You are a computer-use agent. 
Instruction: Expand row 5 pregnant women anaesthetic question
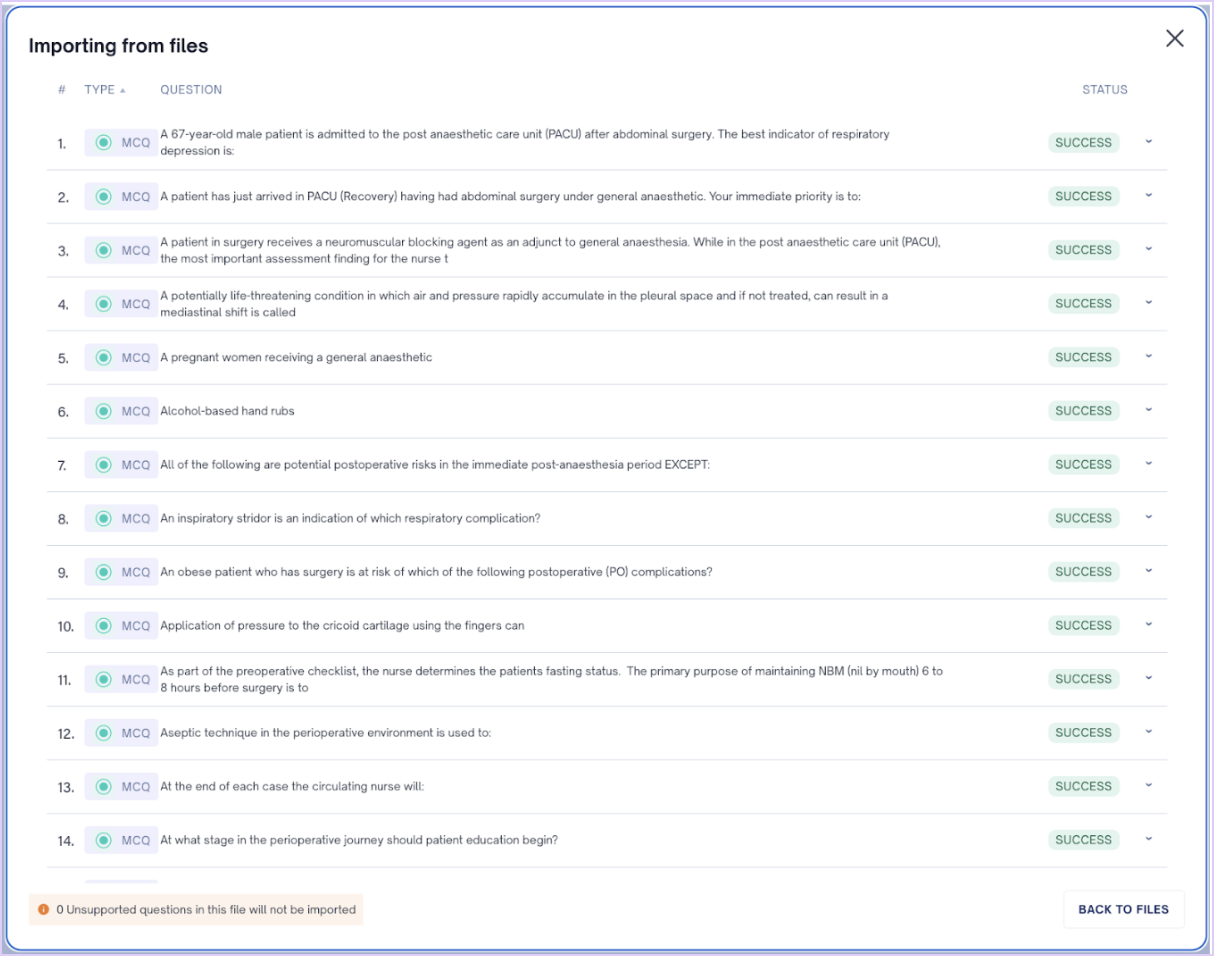pyautogui.click(x=1148, y=357)
